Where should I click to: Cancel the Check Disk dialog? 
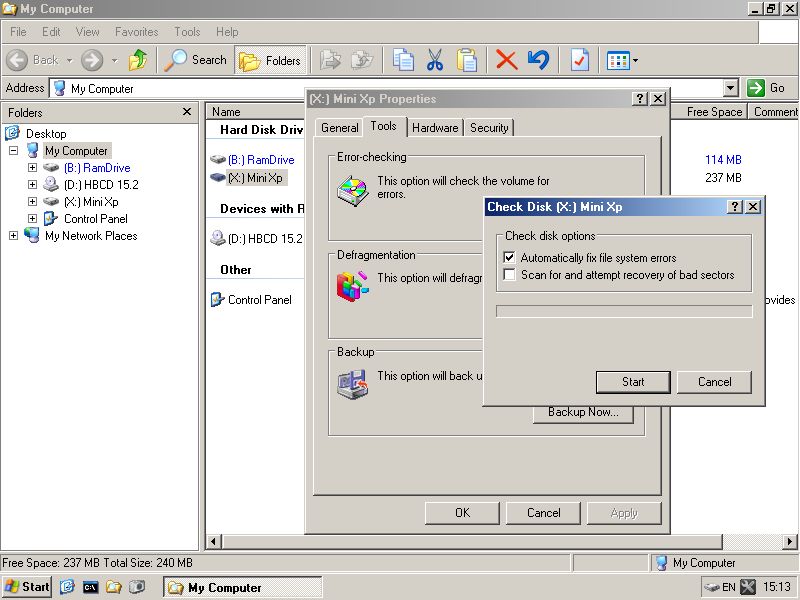coord(714,382)
